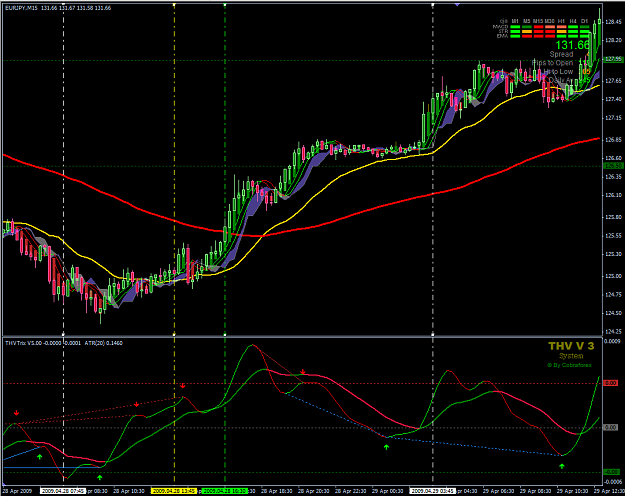Click the 128.45 value on the price scale
This screenshot has height=497, width=625.
[x=614, y=22]
